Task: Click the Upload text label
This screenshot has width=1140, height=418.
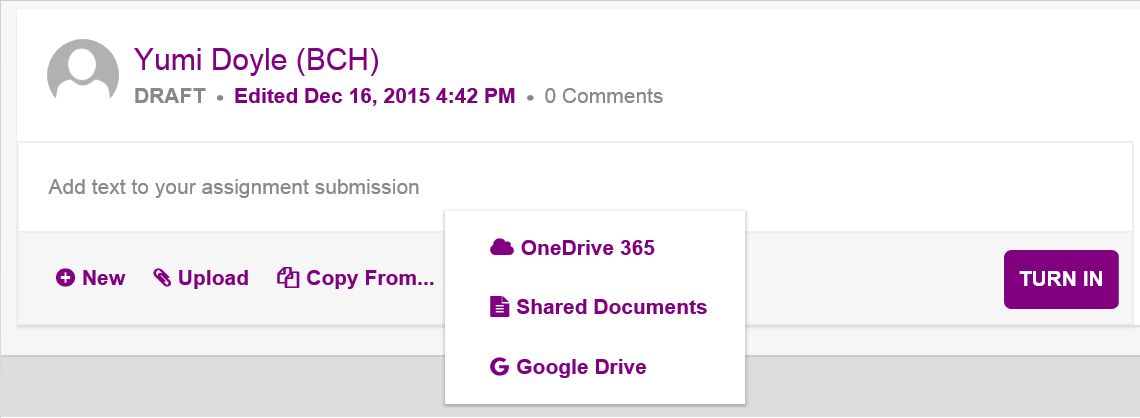Action: (213, 278)
